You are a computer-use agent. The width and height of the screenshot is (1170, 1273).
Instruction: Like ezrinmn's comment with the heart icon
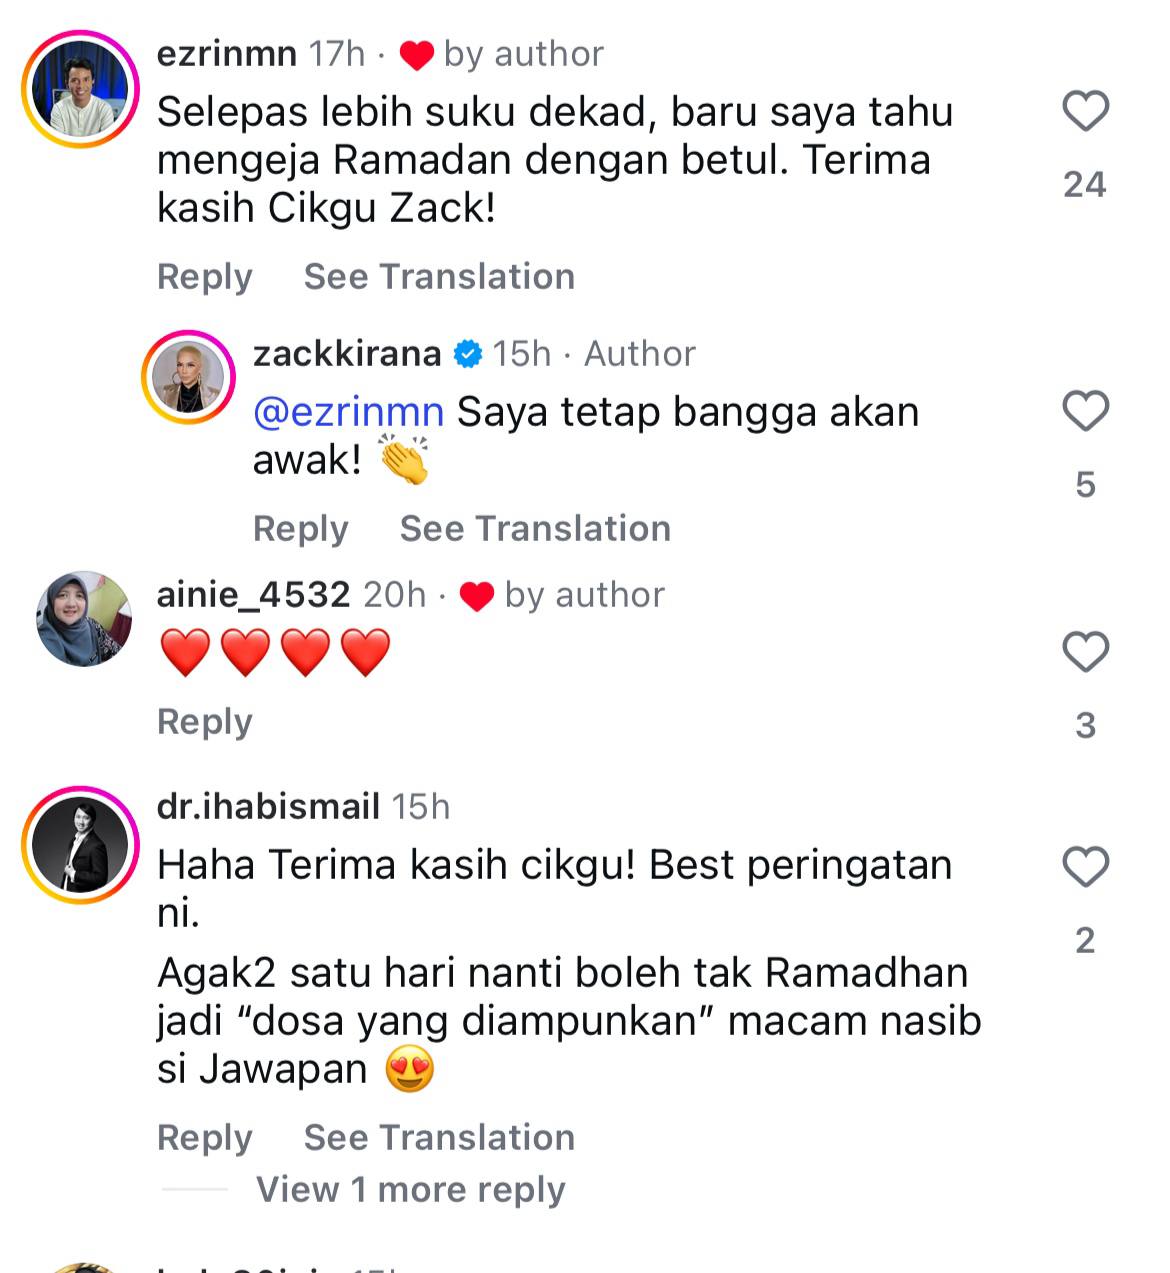1085,111
